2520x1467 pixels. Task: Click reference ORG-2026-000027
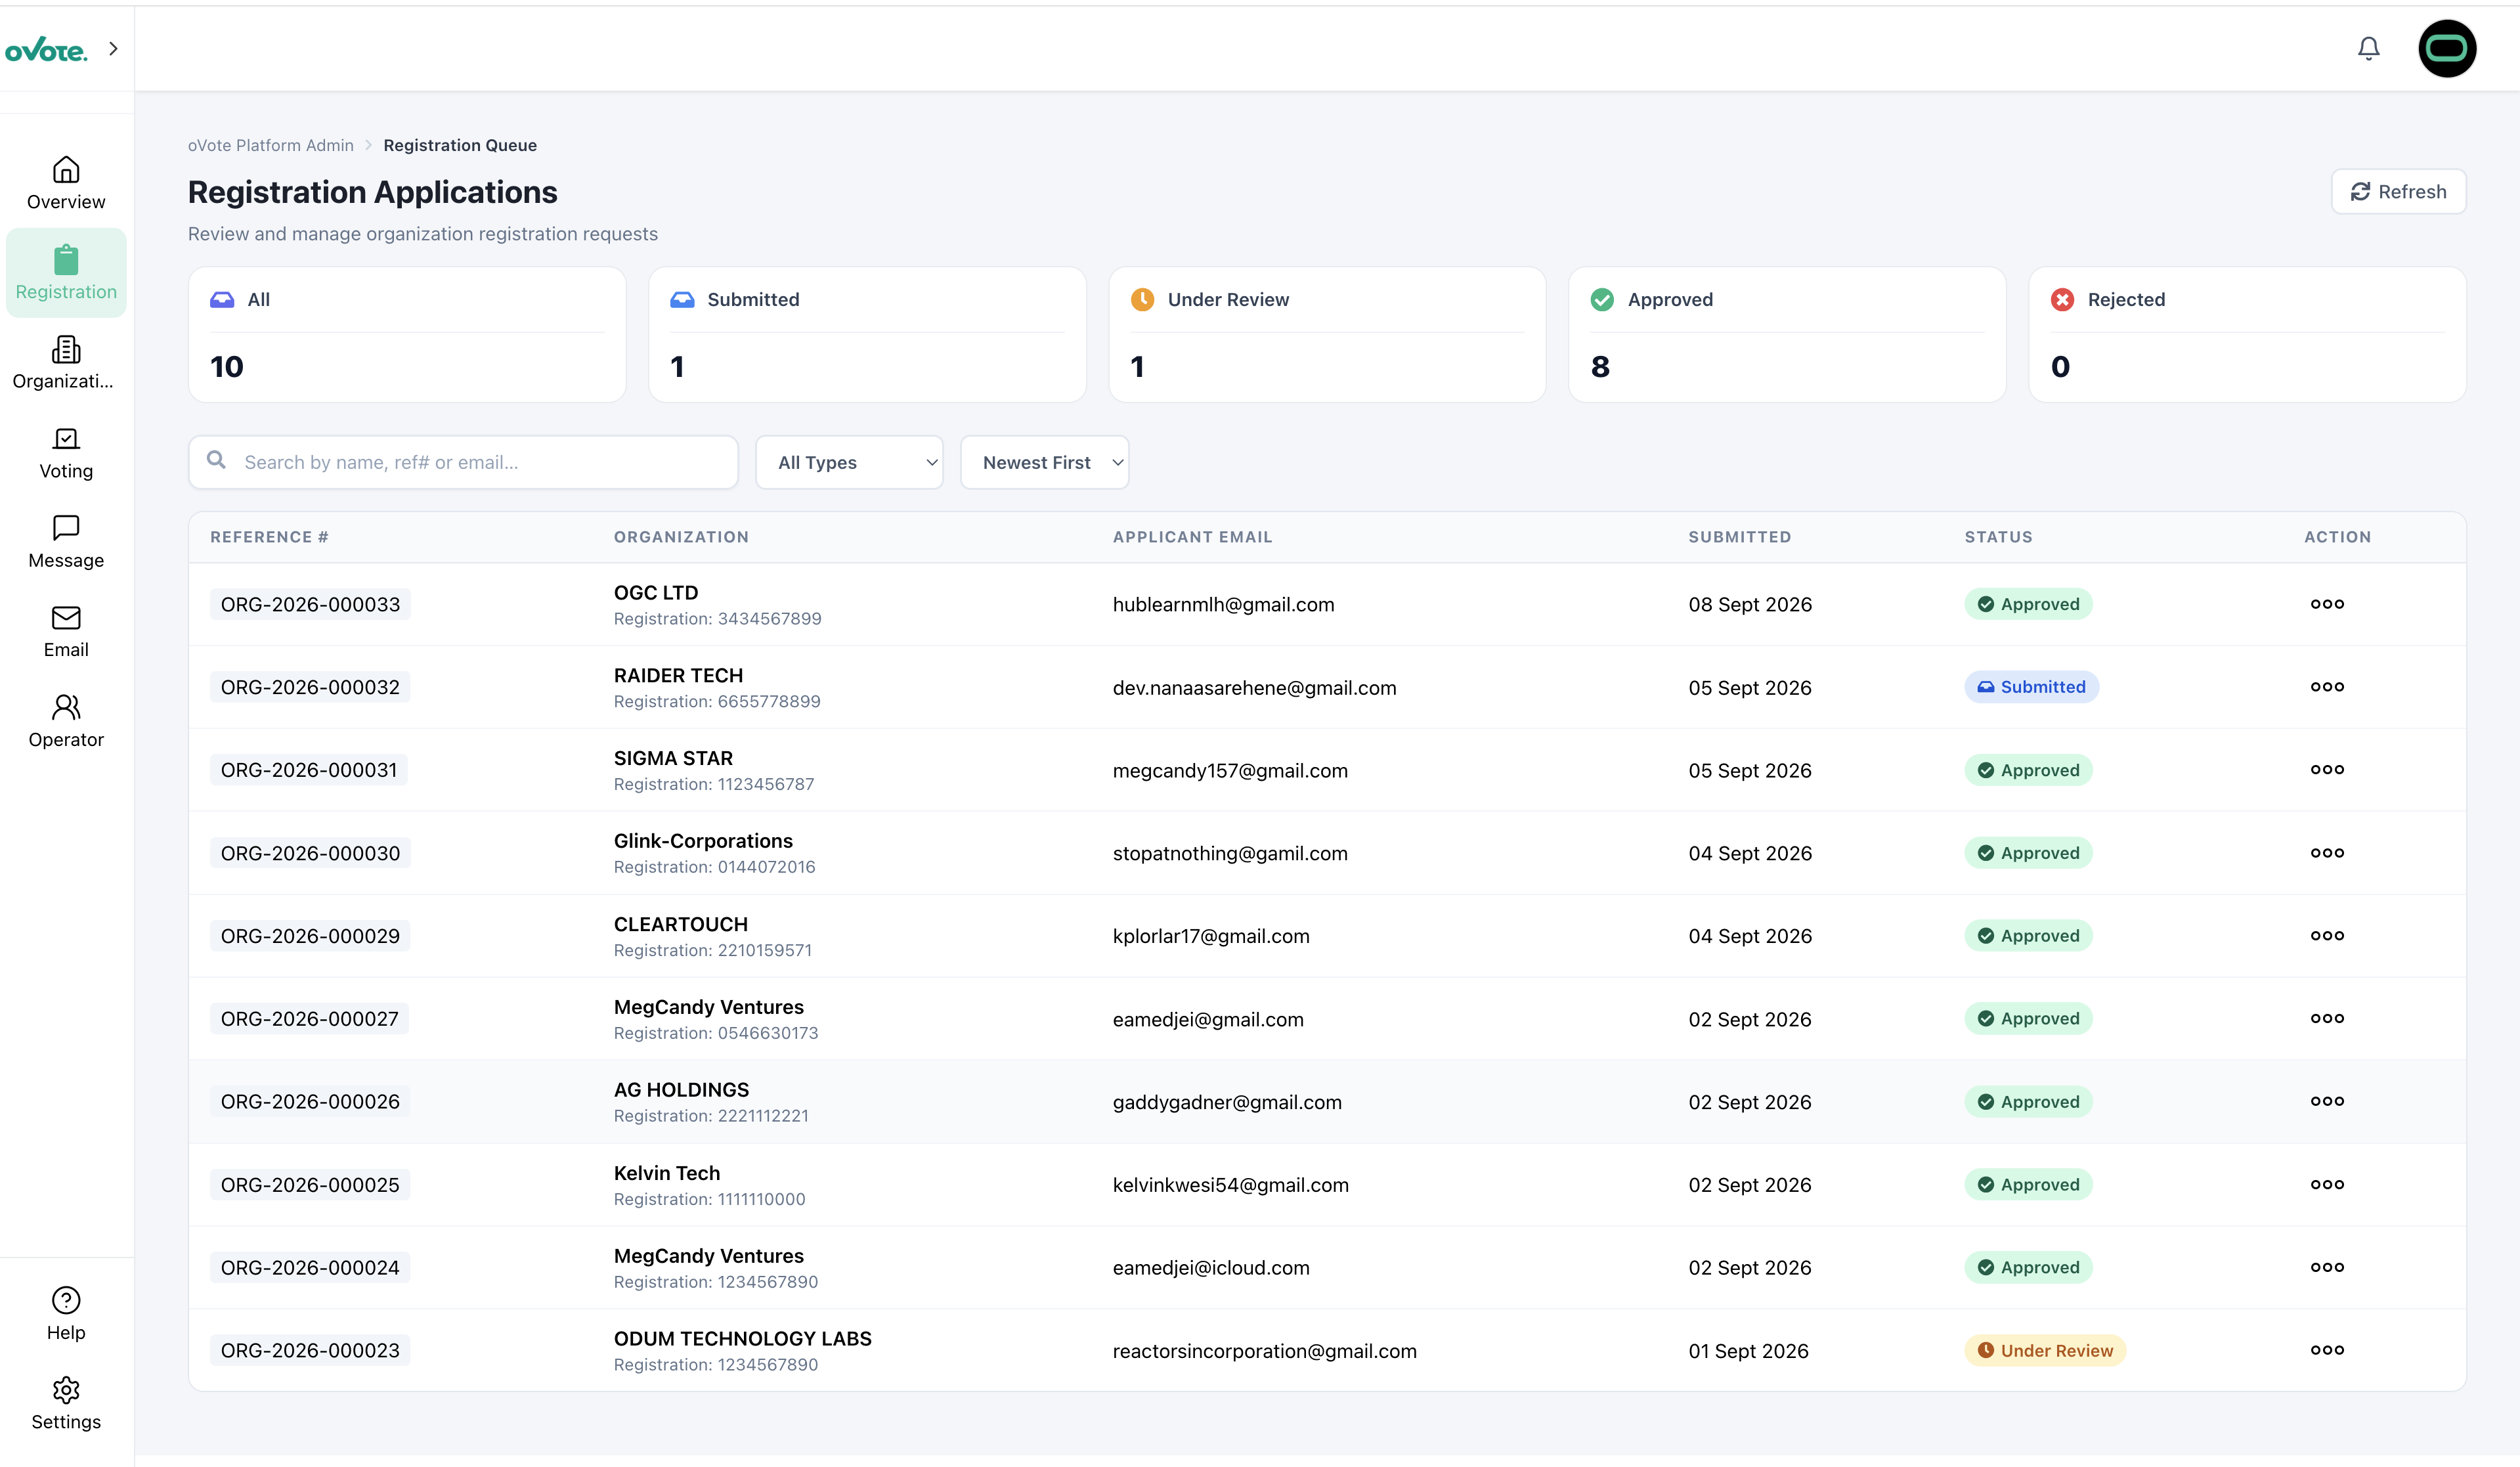(x=310, y=1019)
